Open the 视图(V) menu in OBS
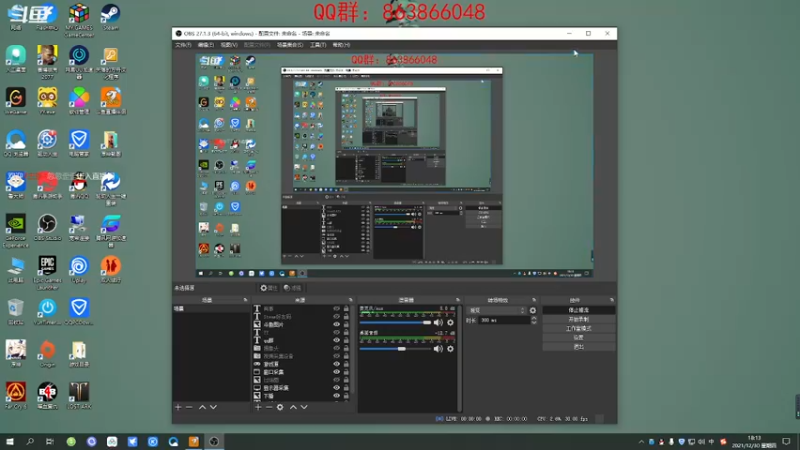Viewport: 800px width, 450px height. [x=229, y=45]
